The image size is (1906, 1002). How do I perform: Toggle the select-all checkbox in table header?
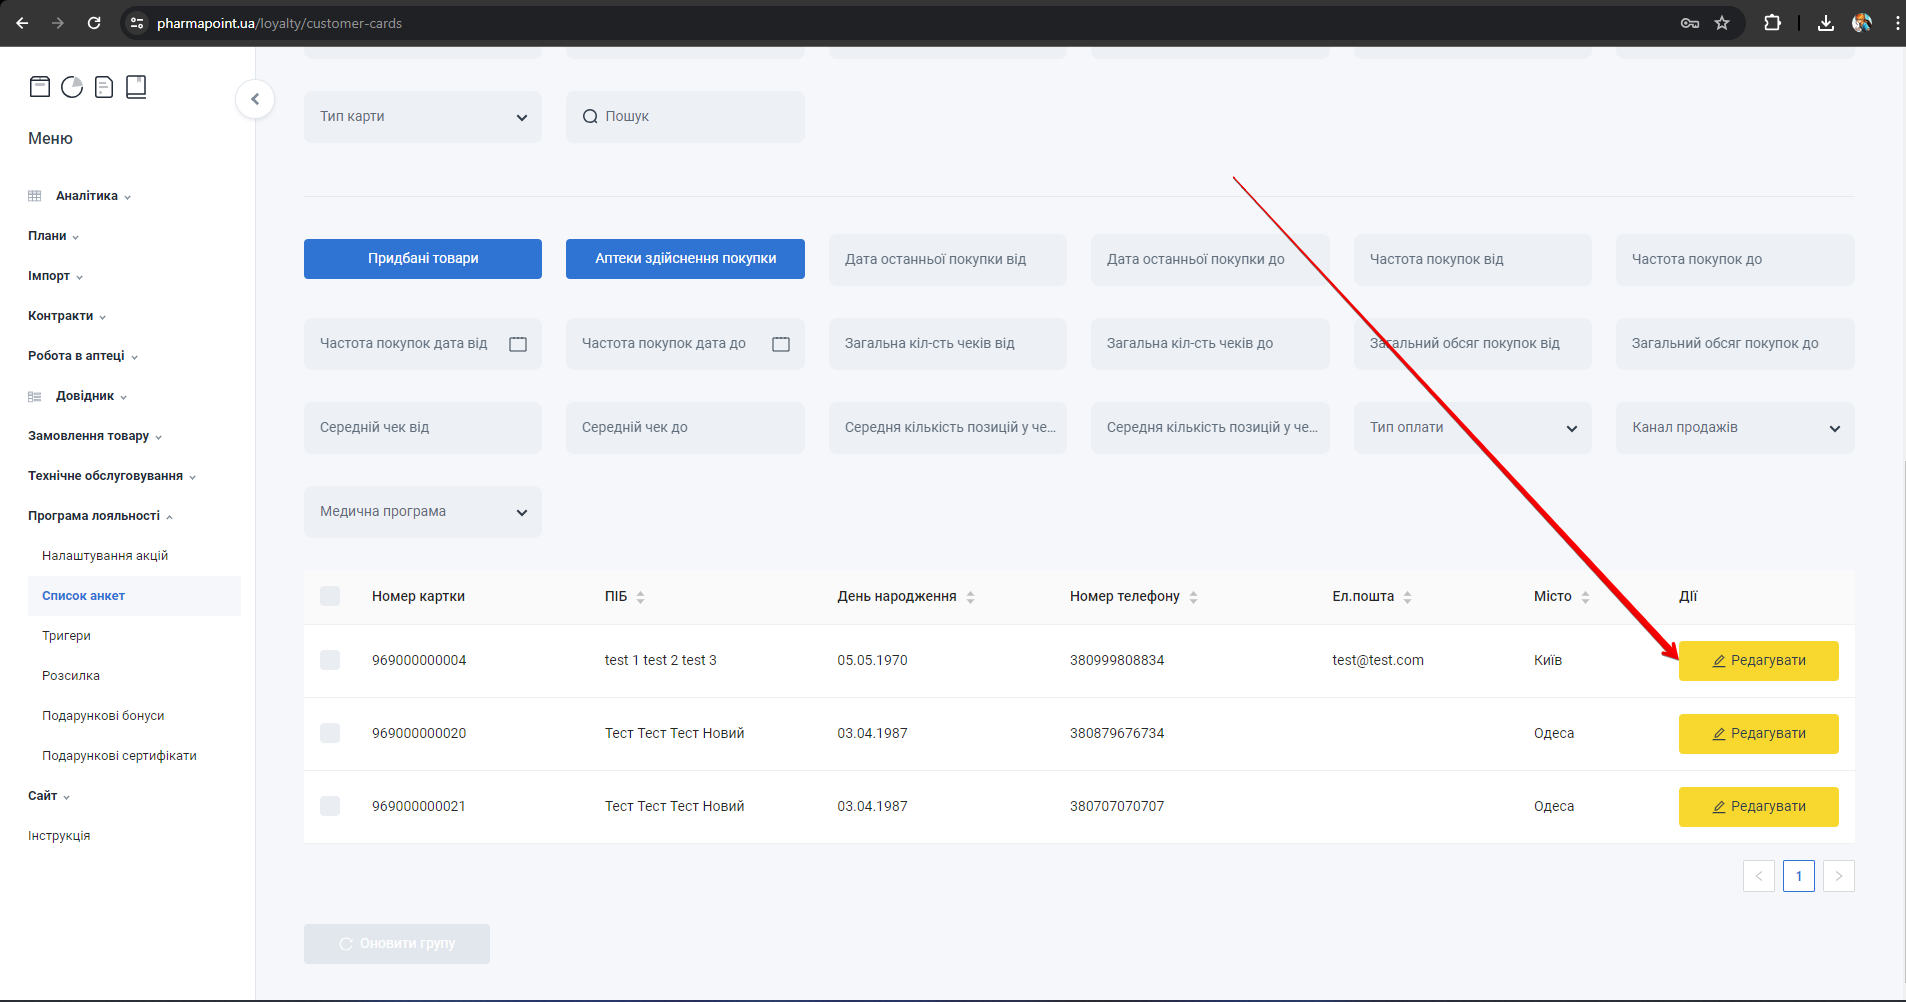[330, 596]
